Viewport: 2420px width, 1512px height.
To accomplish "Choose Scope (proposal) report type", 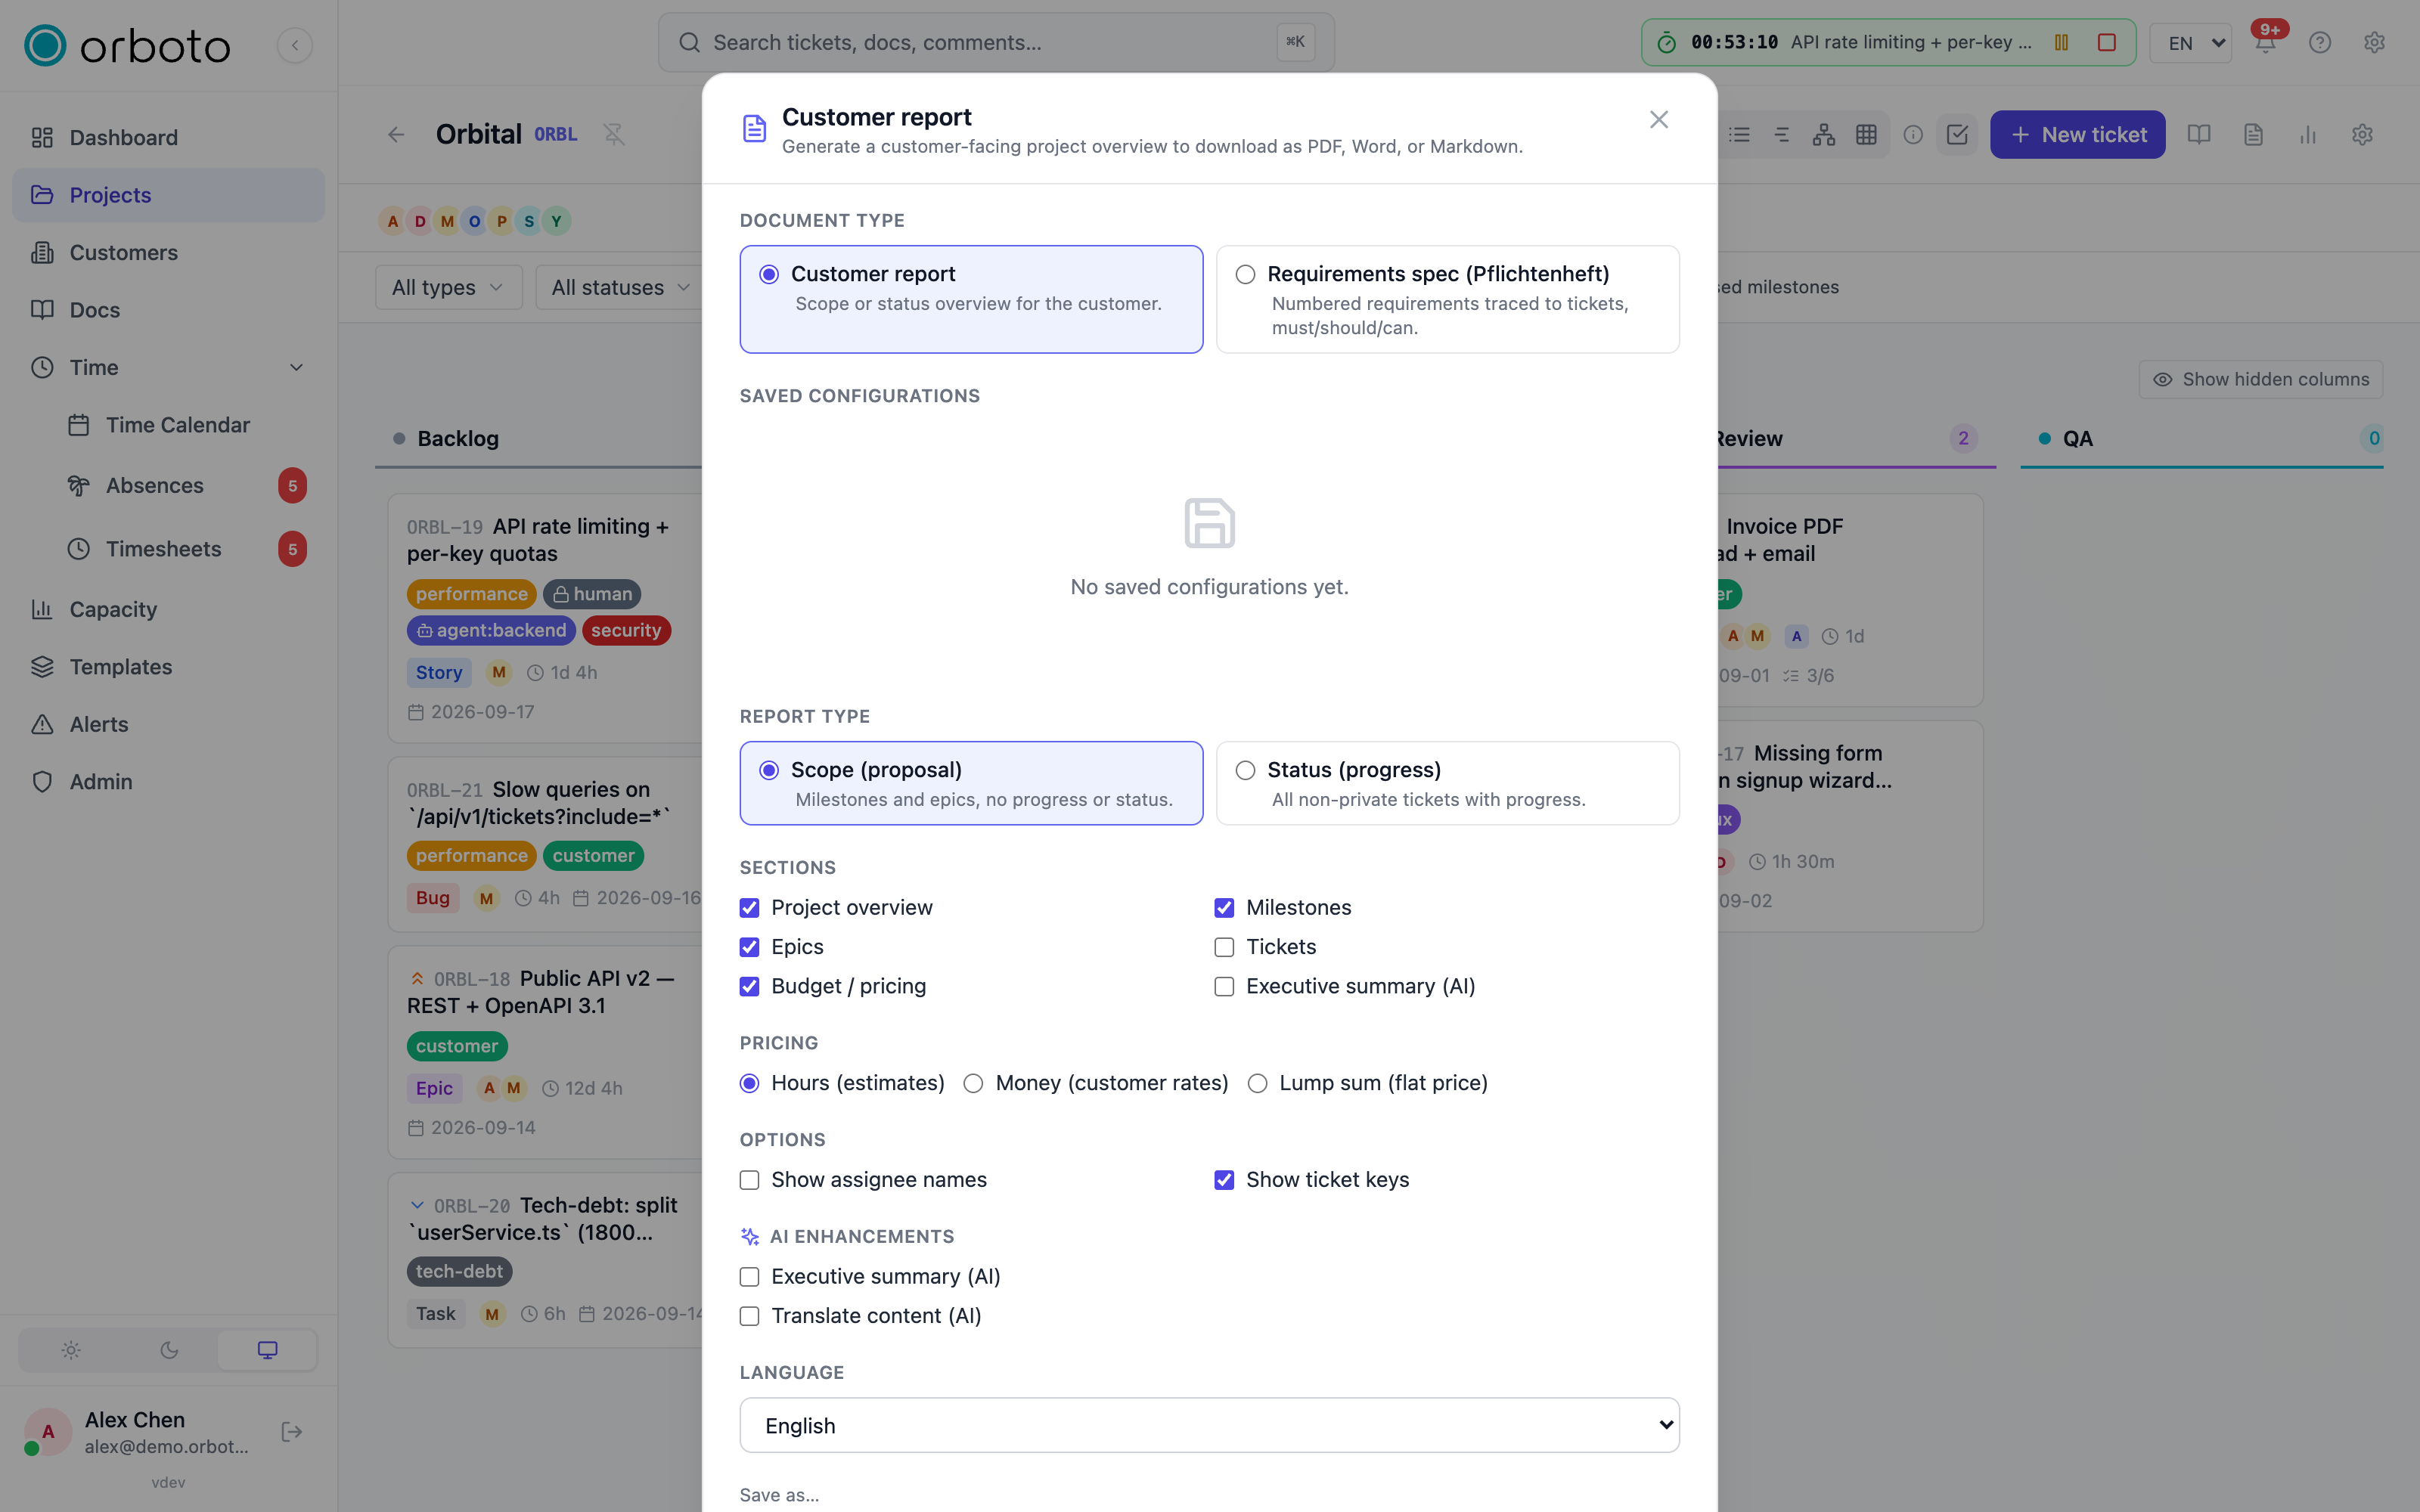I will (x=971, y=783).
